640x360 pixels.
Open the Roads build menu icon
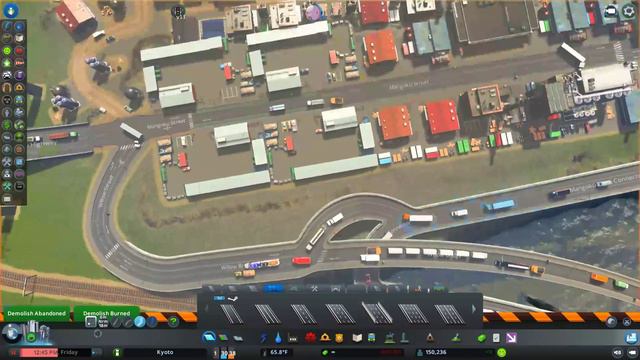[209, 338]
